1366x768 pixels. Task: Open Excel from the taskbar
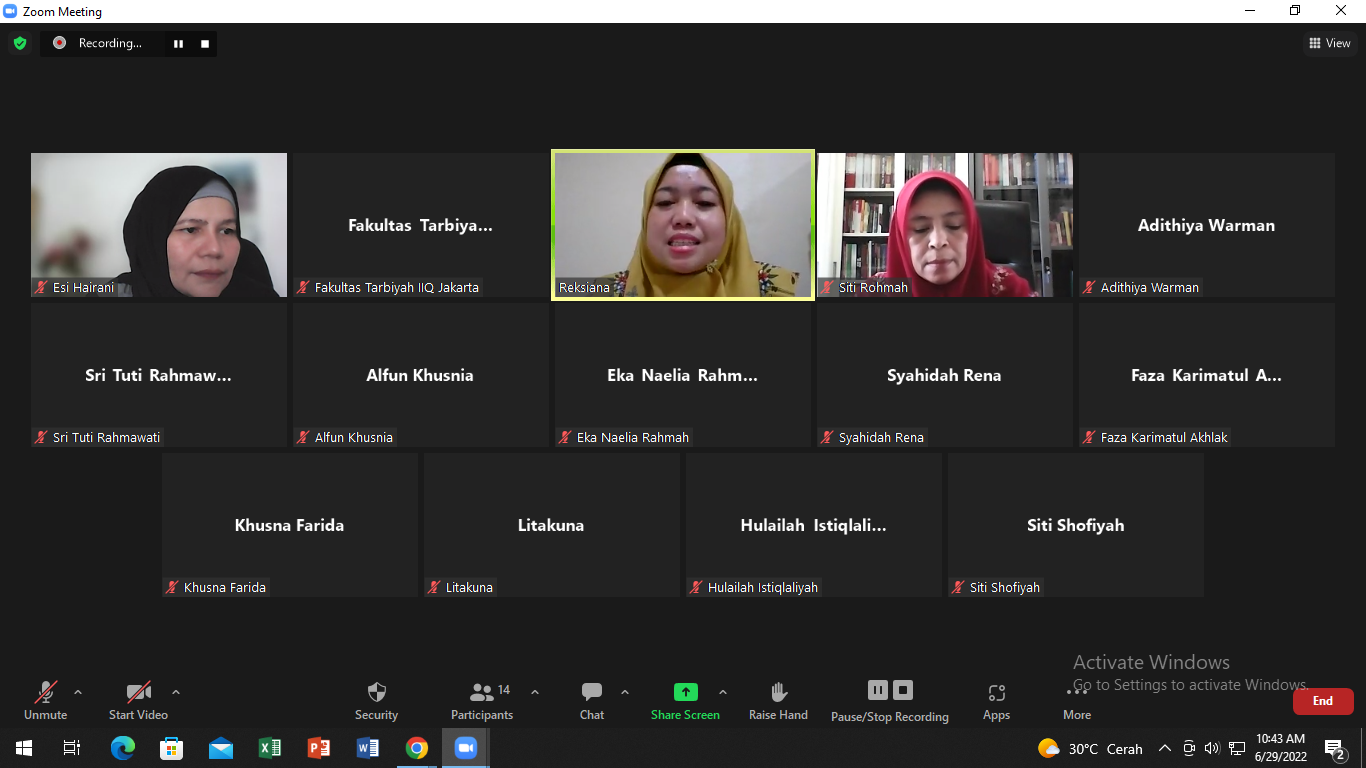(270, 748)
